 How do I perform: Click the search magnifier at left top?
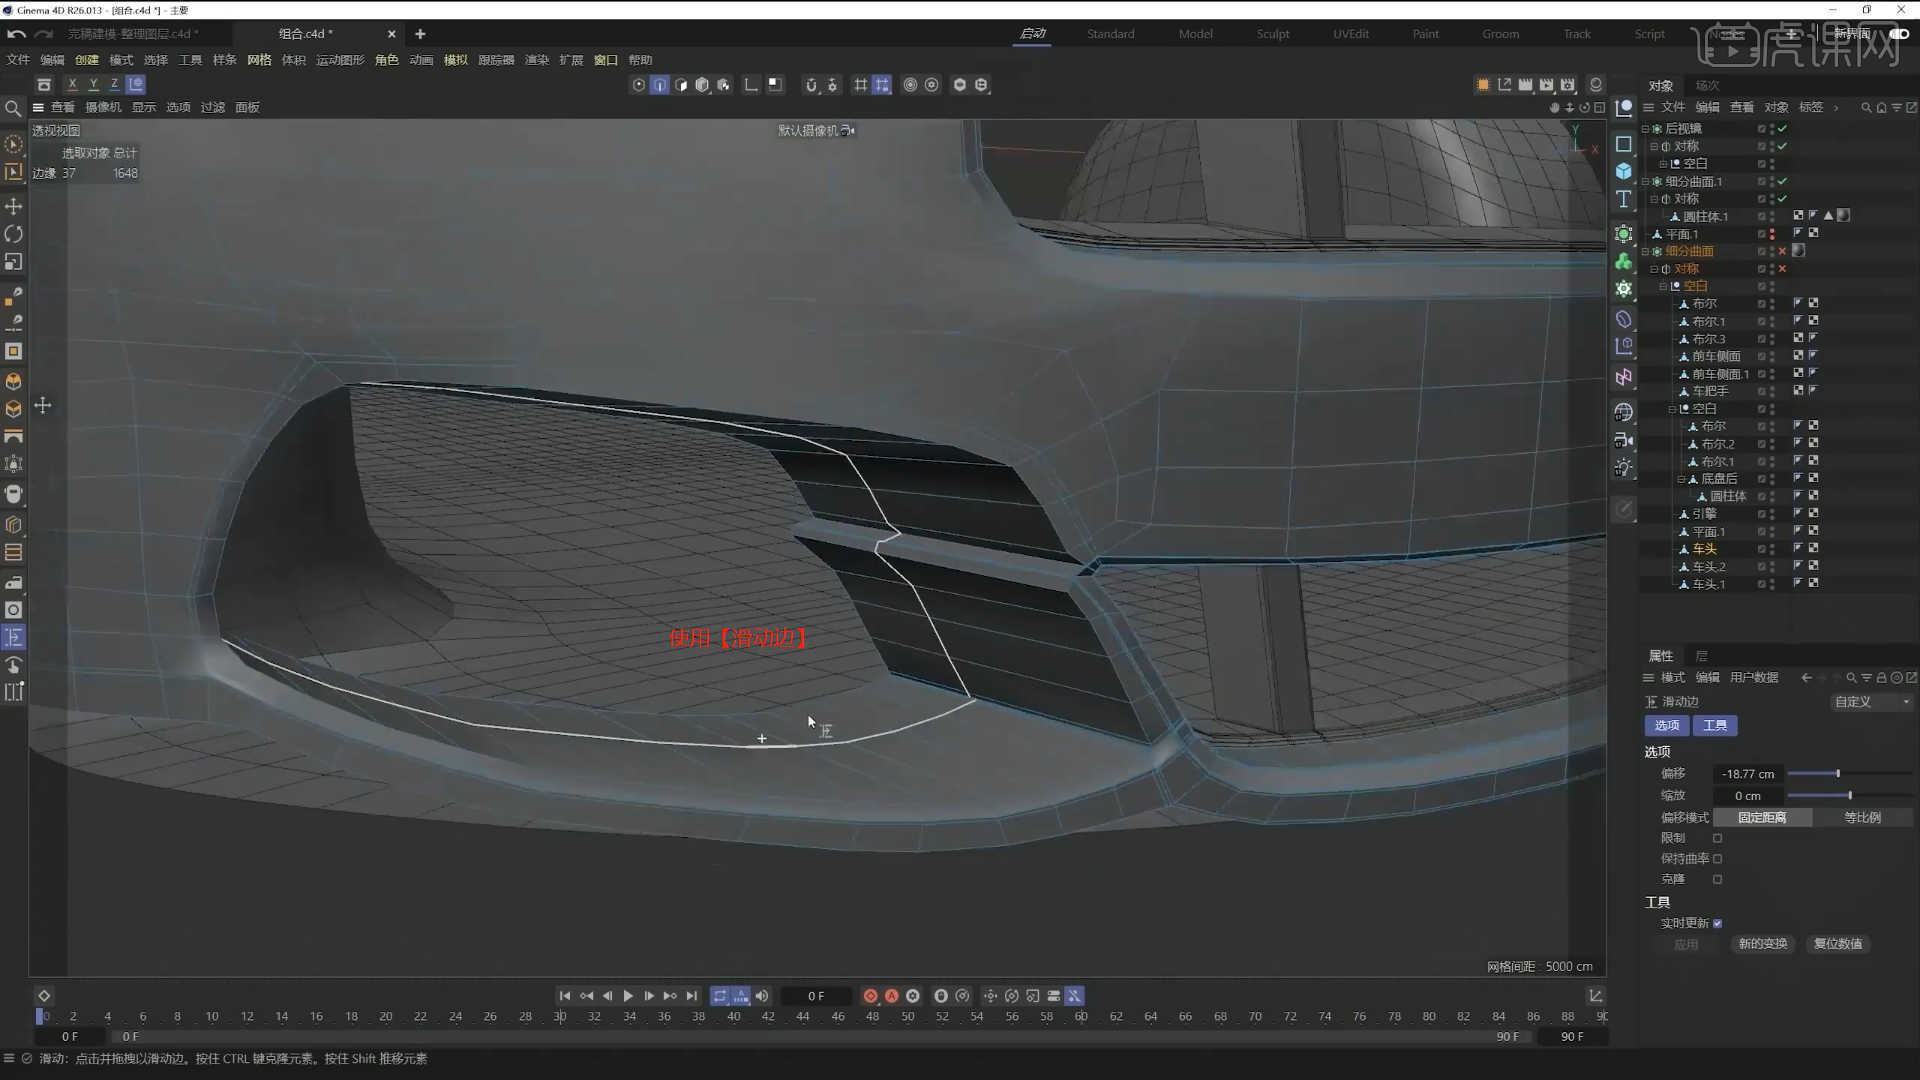coord(13,108)
